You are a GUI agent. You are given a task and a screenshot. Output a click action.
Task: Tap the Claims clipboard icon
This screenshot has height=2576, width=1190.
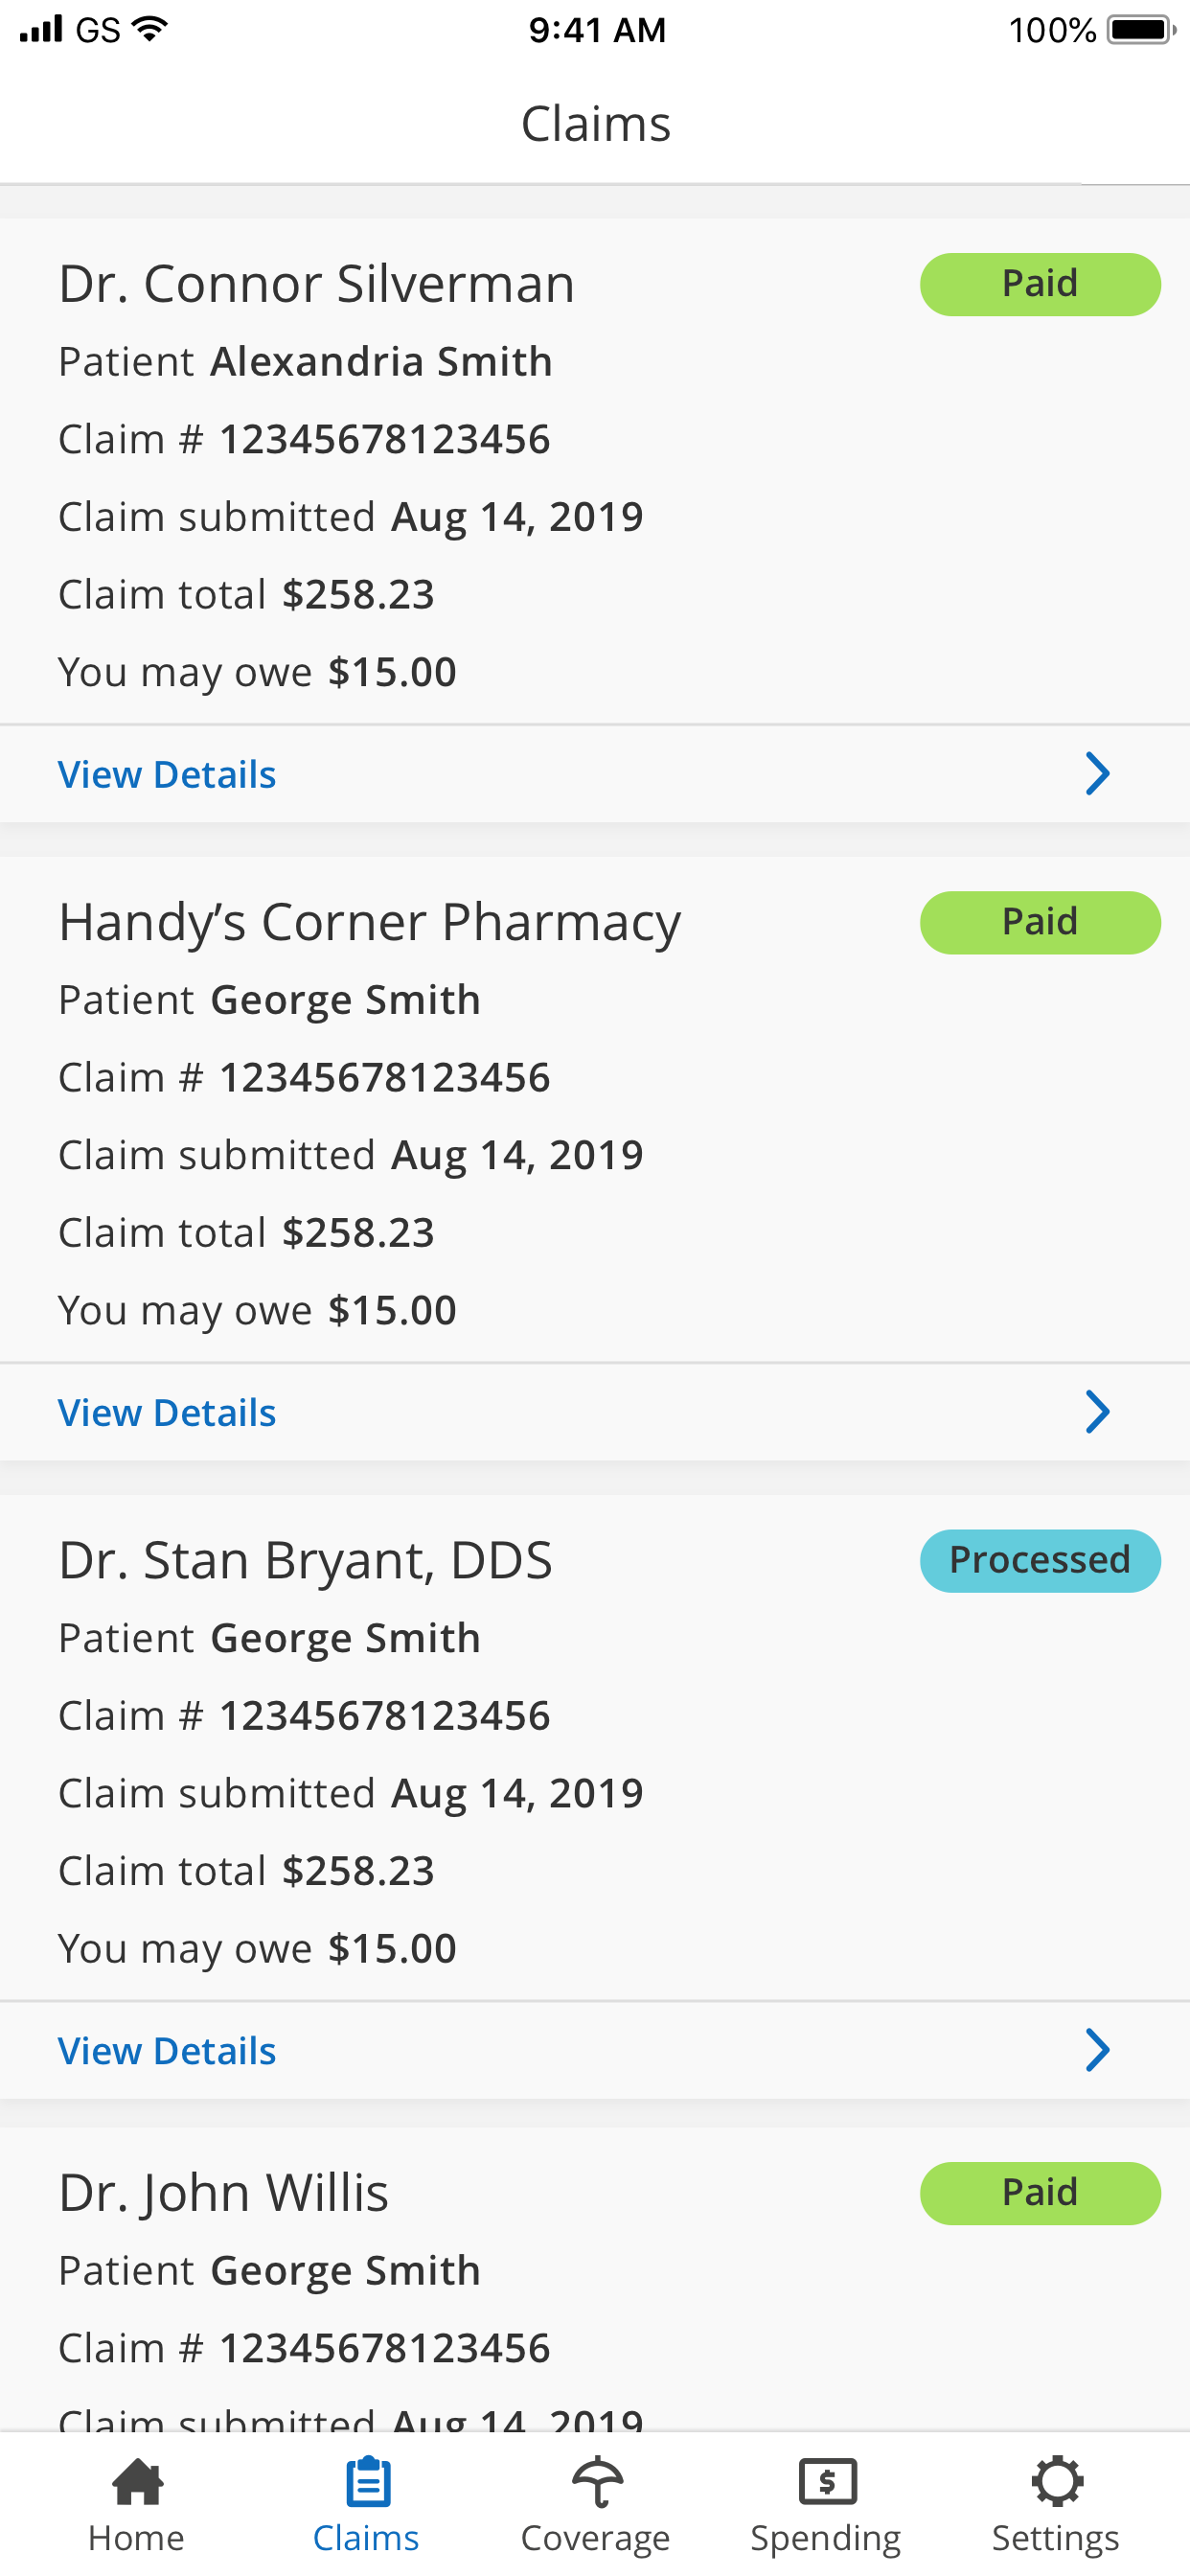click(x=367, y=2481)
